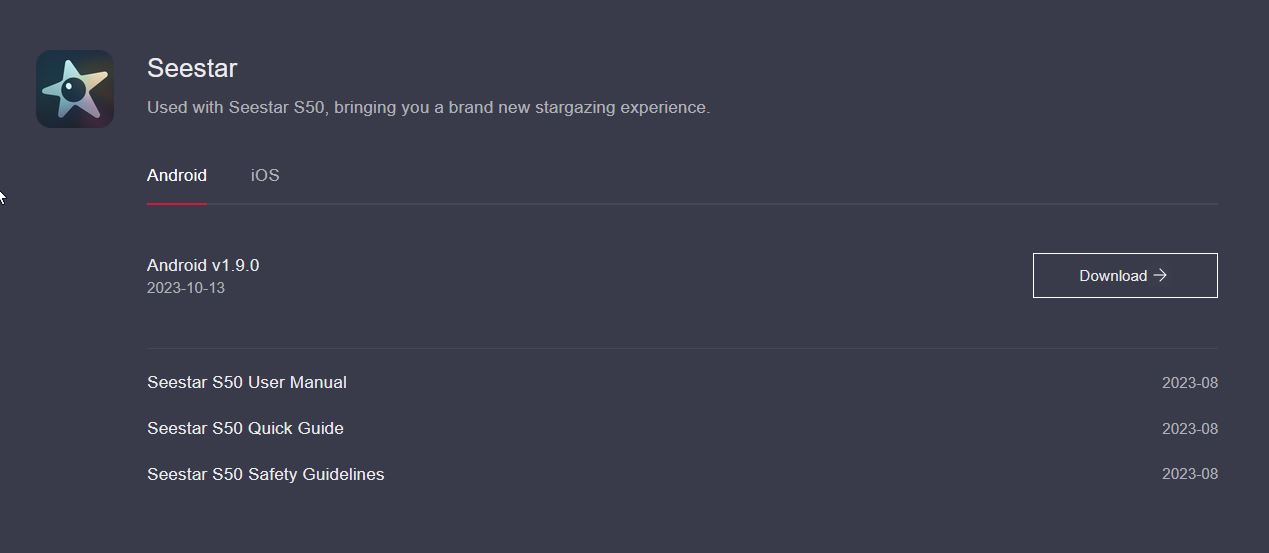Click the divider line under the tabs
Viewport: 1269px width, 553px height.
[682, 203]
